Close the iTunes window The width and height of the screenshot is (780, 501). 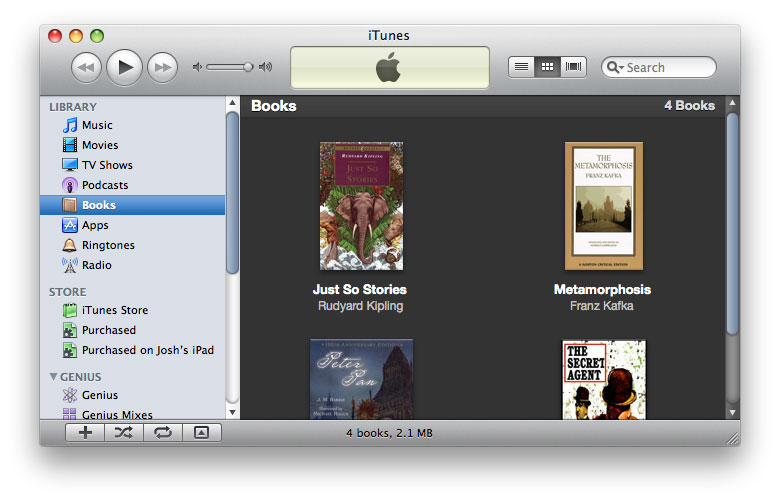[55, 36]
